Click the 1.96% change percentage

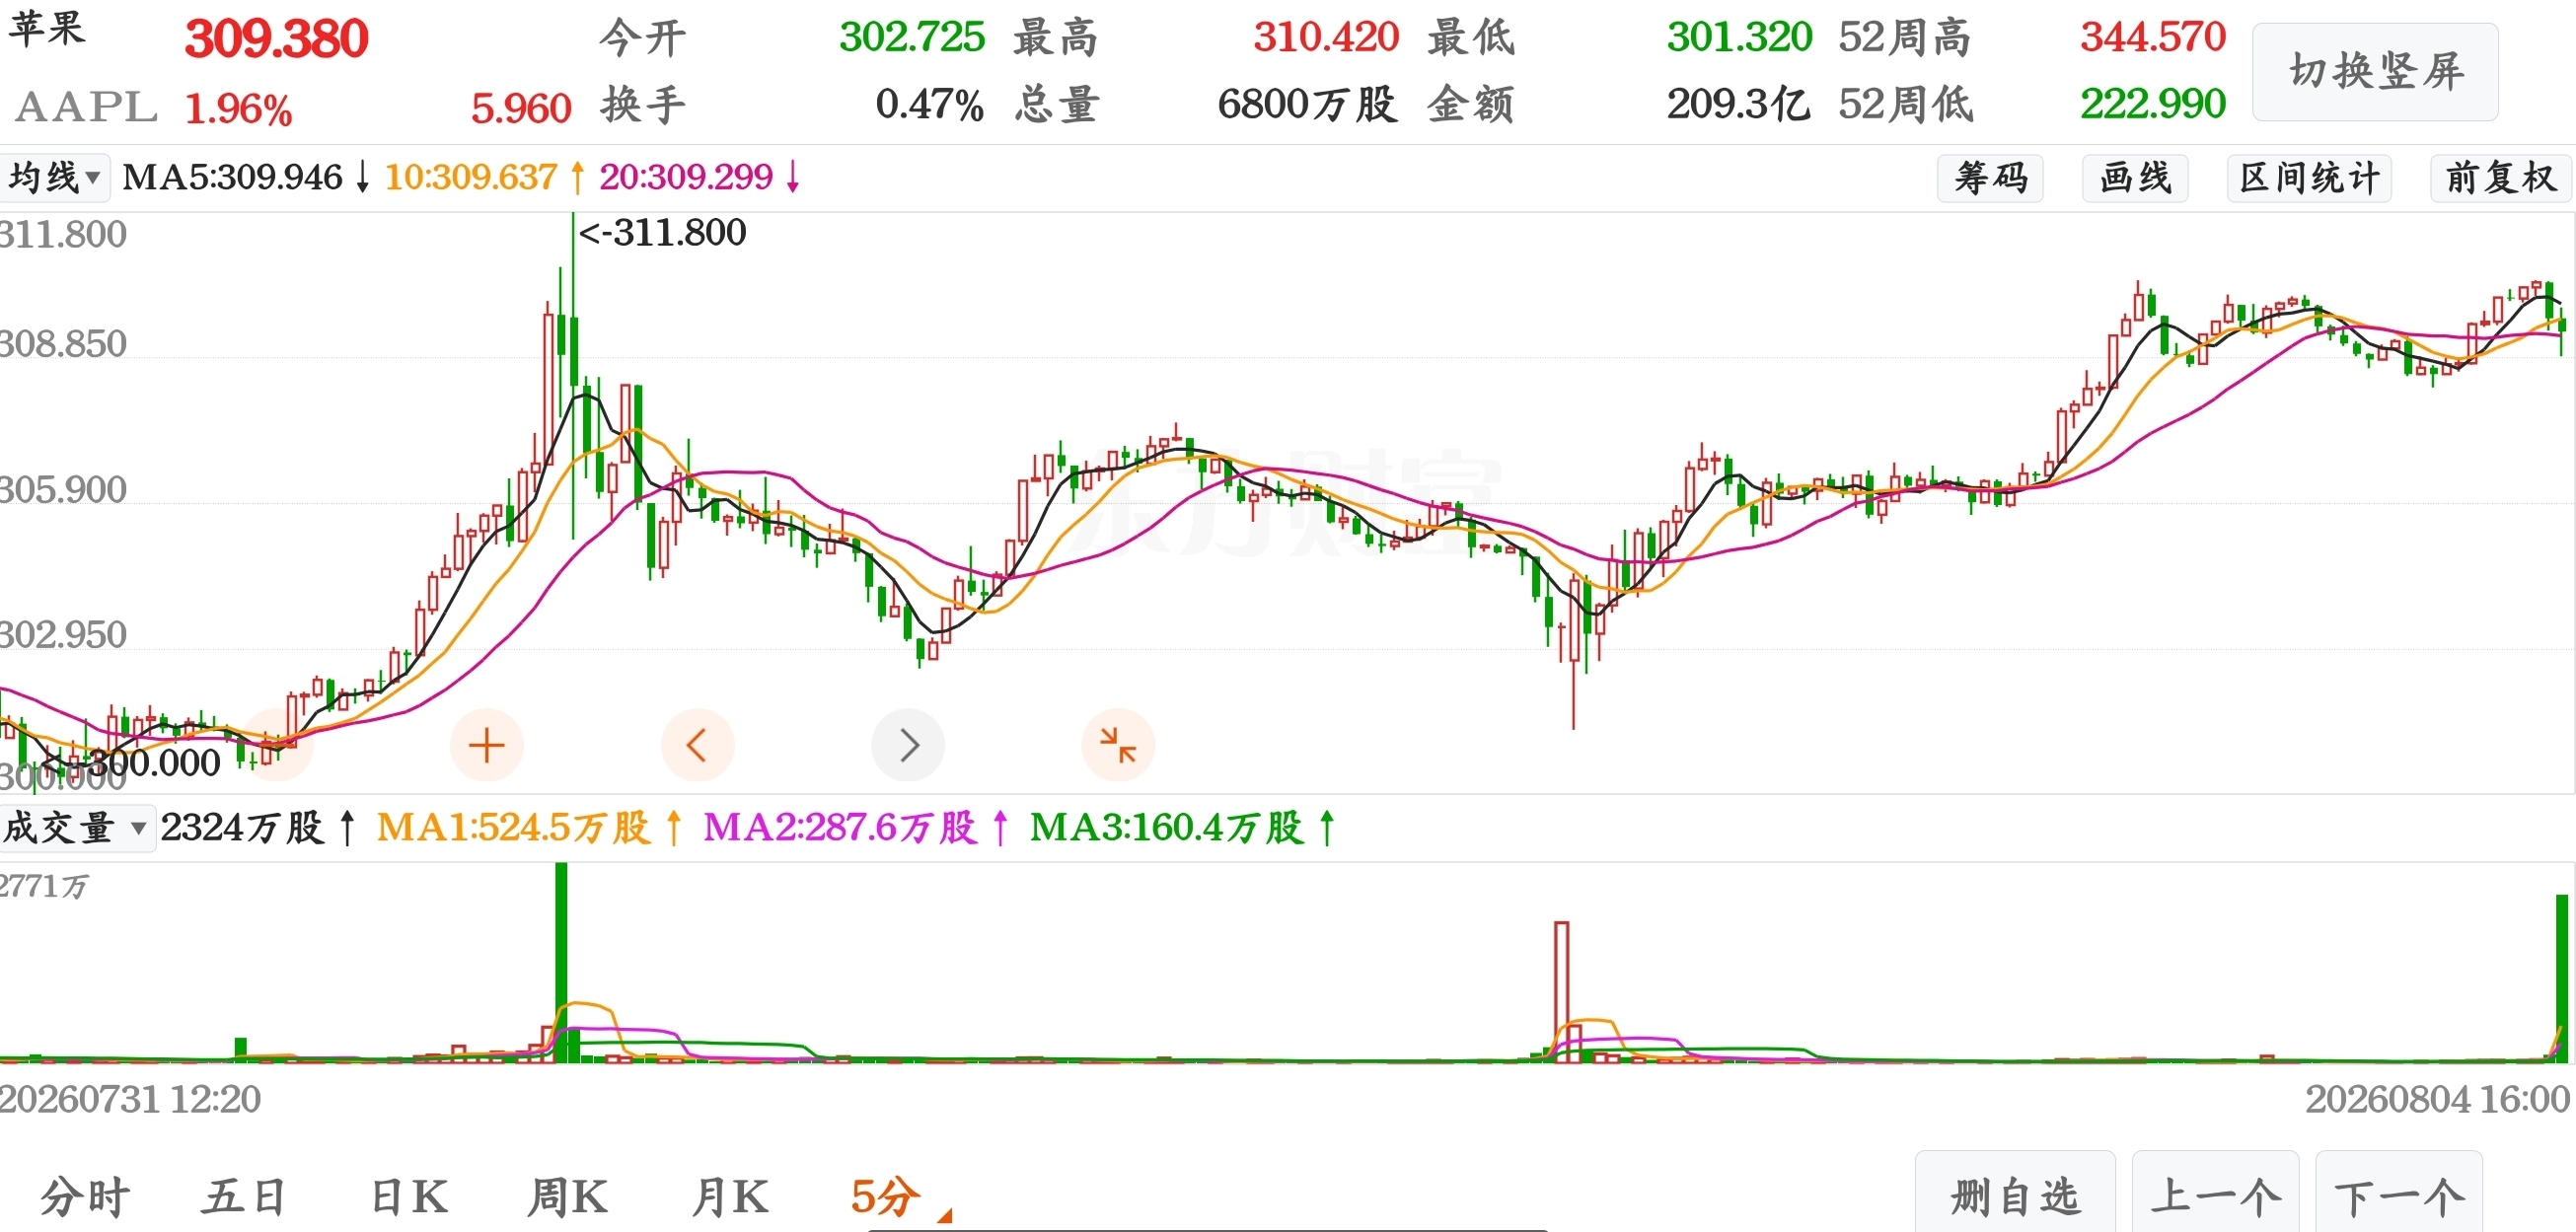pyautogui.click(x=238, y=109)
